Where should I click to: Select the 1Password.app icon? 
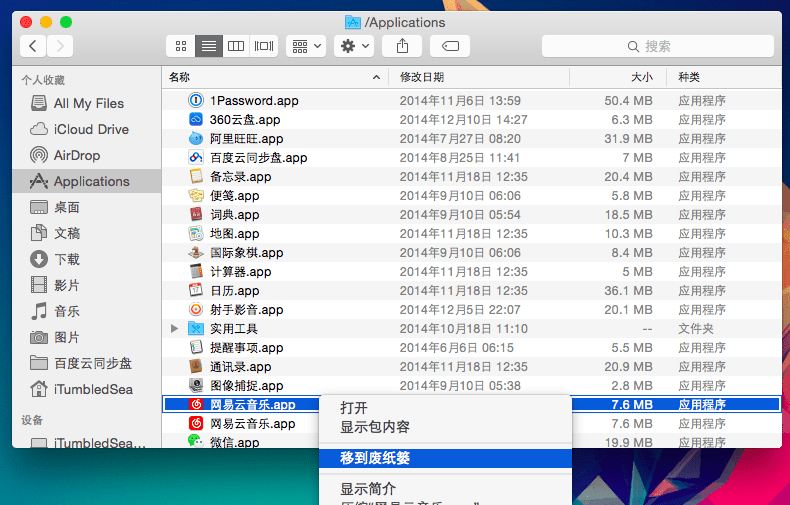coord(195,100)
